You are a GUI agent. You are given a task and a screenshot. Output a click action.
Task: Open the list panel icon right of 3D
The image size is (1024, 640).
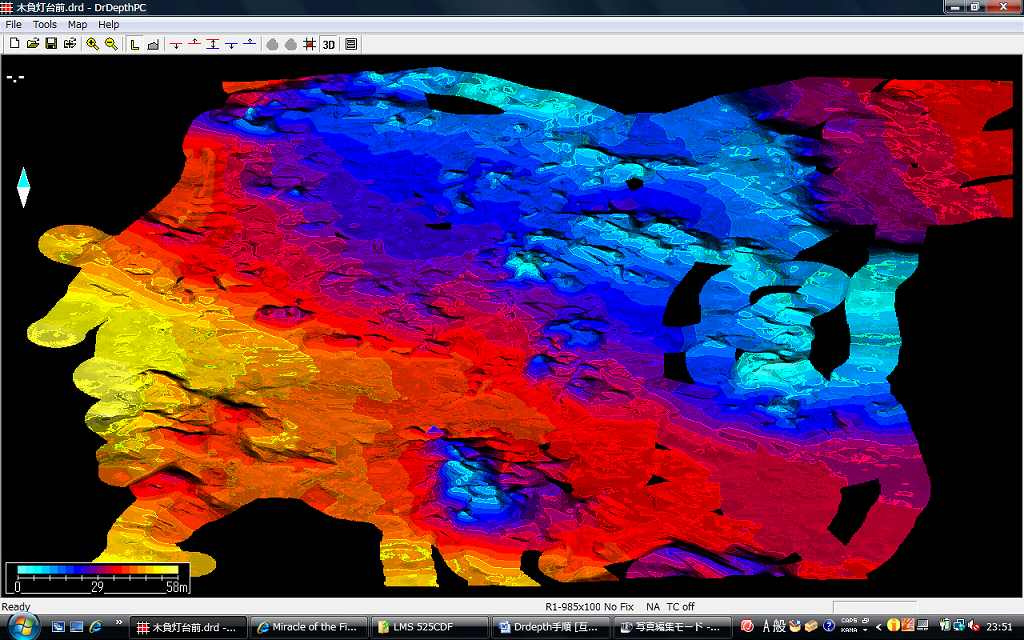(351, 44)
